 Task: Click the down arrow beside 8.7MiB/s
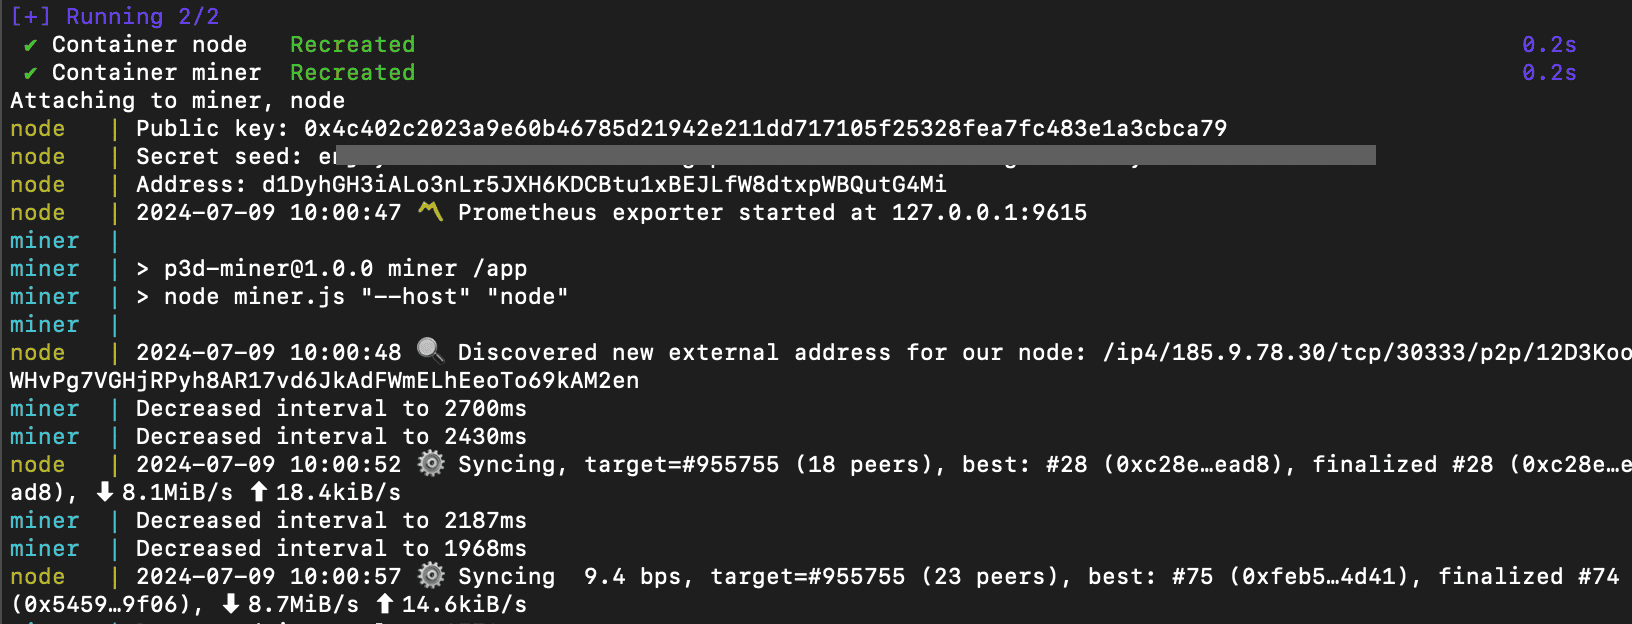[231, 604]
